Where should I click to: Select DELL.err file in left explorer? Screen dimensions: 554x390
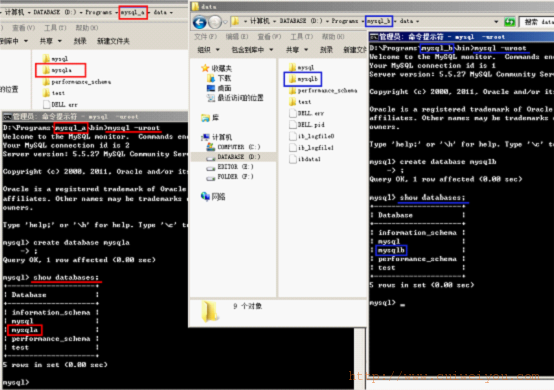60,105
